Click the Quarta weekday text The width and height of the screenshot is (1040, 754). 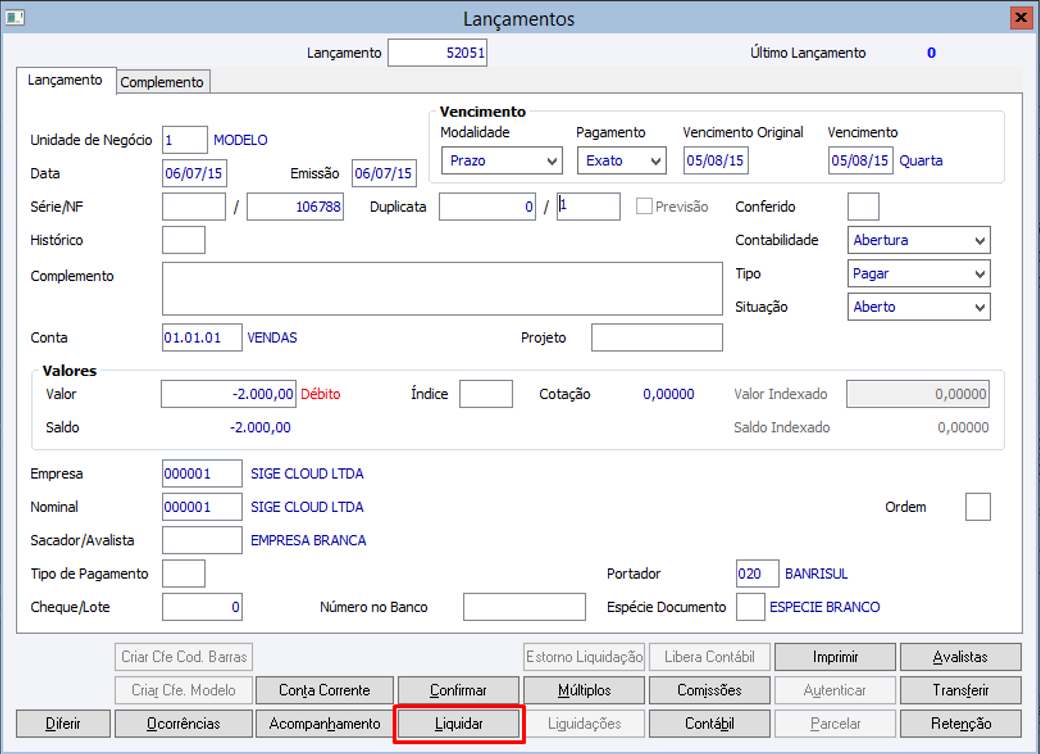pyautogui.click(x=921, y=160)
